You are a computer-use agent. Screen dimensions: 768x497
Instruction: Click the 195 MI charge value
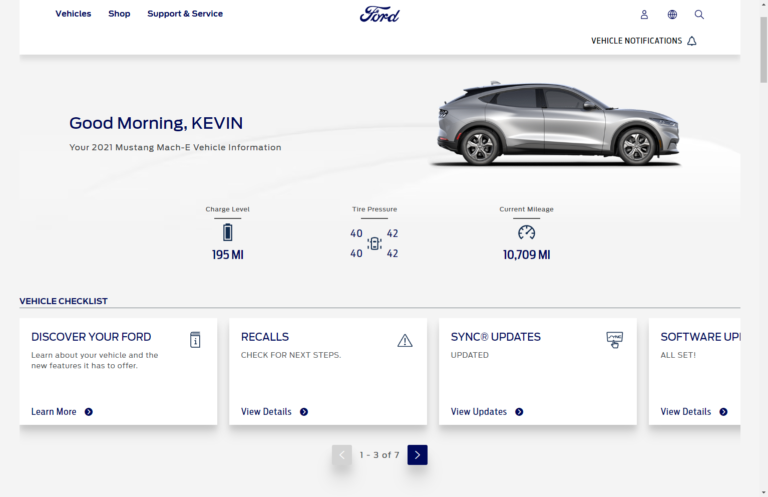[227, 255]
